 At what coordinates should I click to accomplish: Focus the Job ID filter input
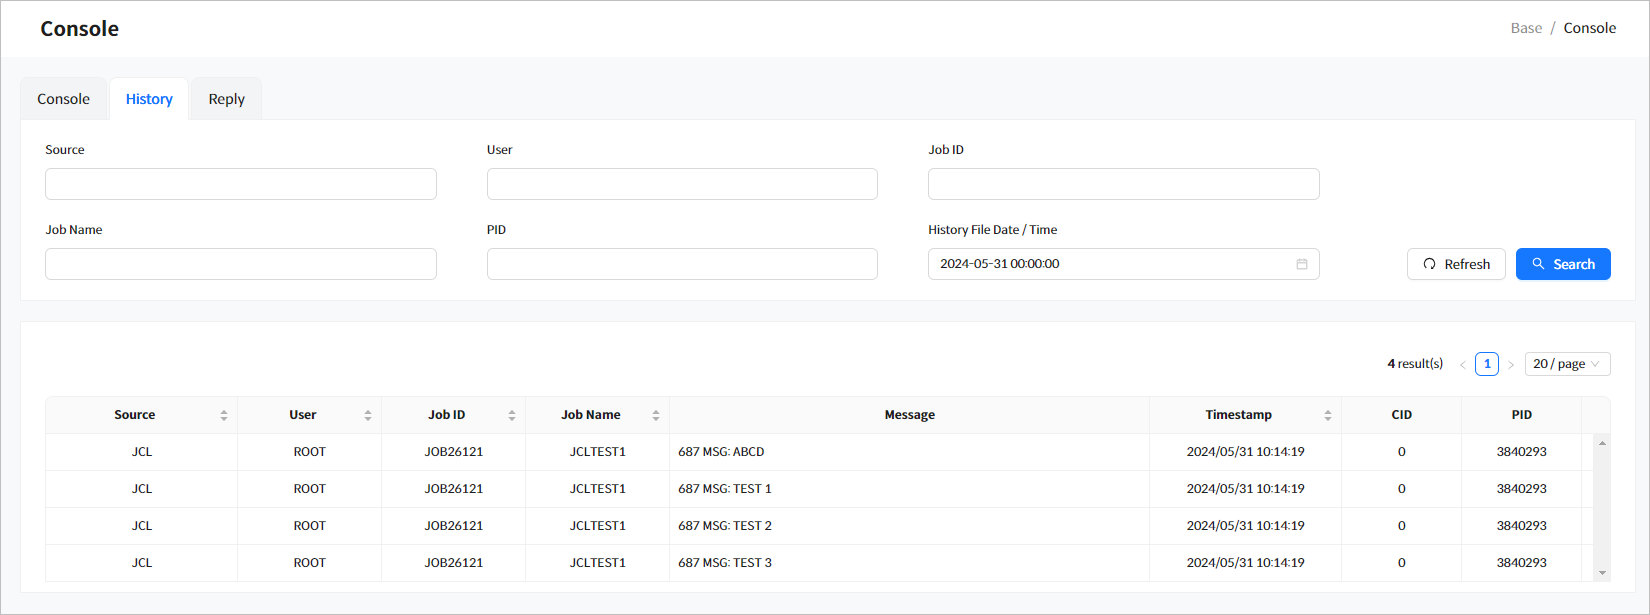(x=1123, y=184)
